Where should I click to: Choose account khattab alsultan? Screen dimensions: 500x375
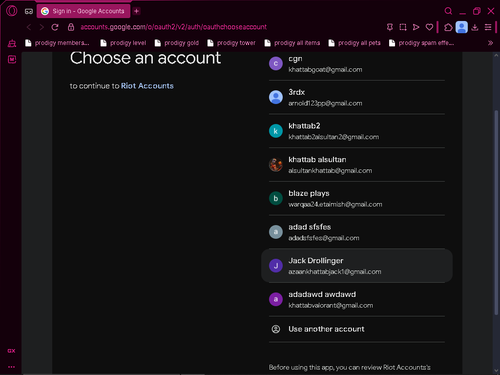click(x=357, y=165)
